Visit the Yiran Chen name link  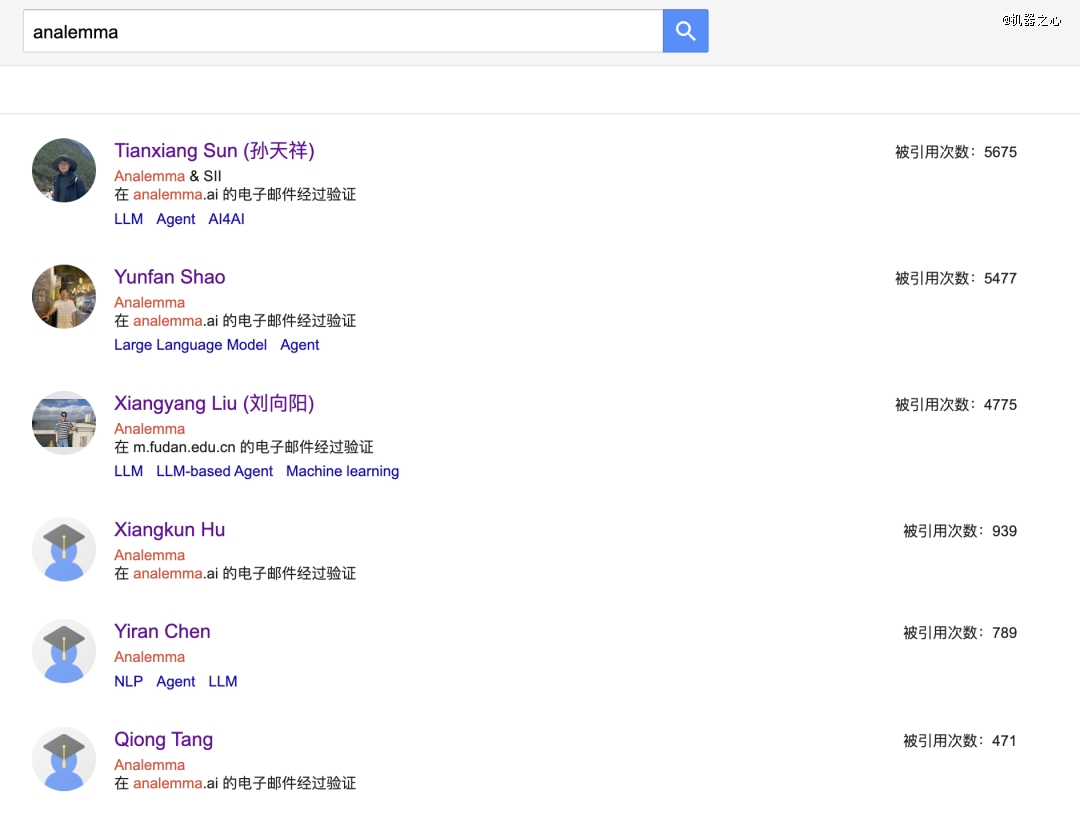point(162,631)
